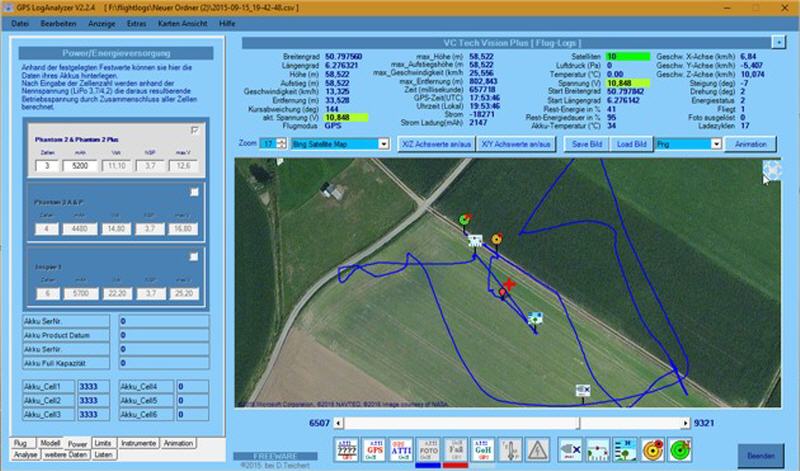Click the timeline right scroll arrow

click(685, 423)
